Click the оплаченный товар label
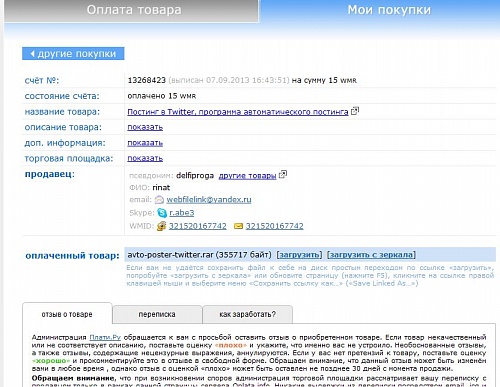The width and height of the screenshot is (500, 387). (72, 256)
